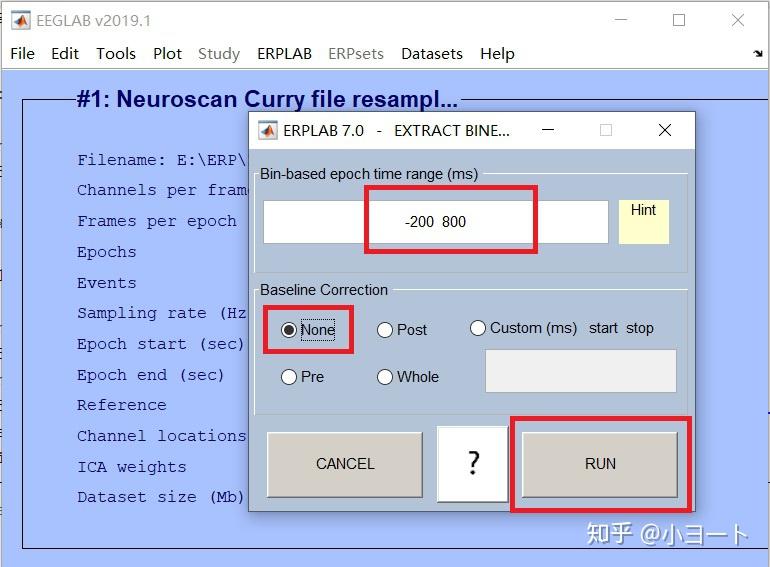The image size is (770, 567).
Task: Minimize the ERPLAB dialog window
Action: coord(548,130)
